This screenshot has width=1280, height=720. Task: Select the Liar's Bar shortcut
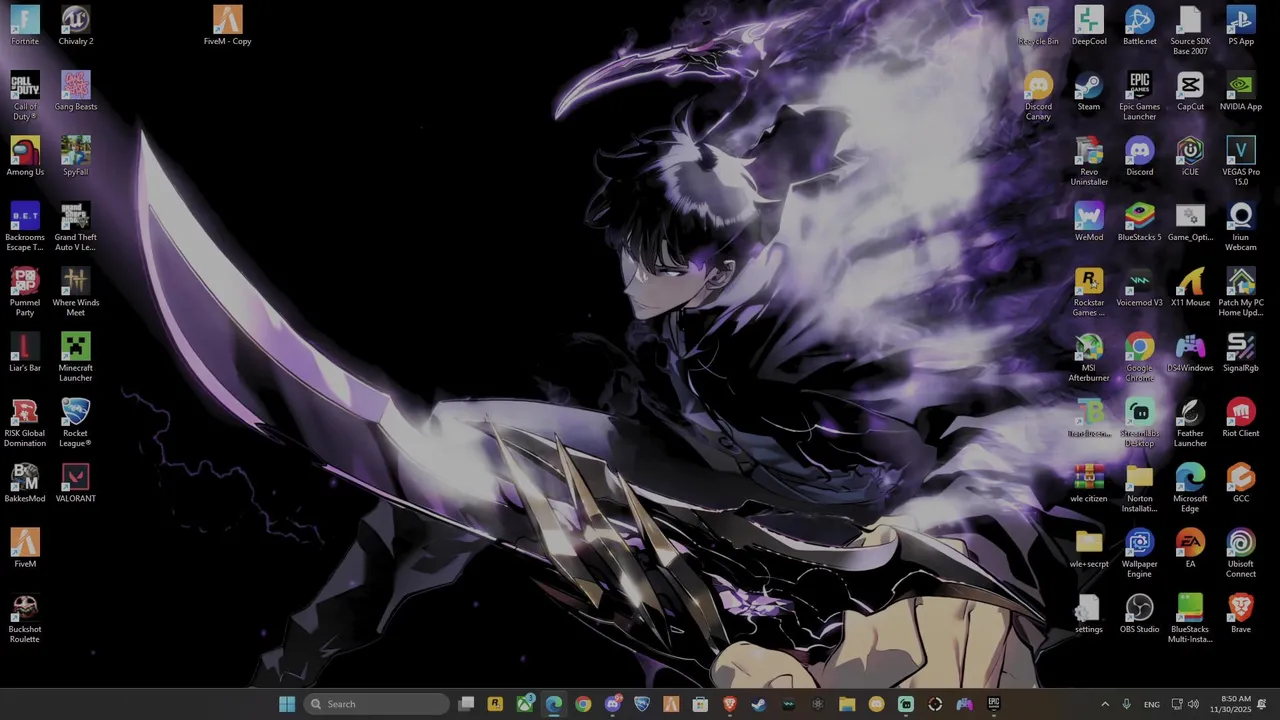25,352
